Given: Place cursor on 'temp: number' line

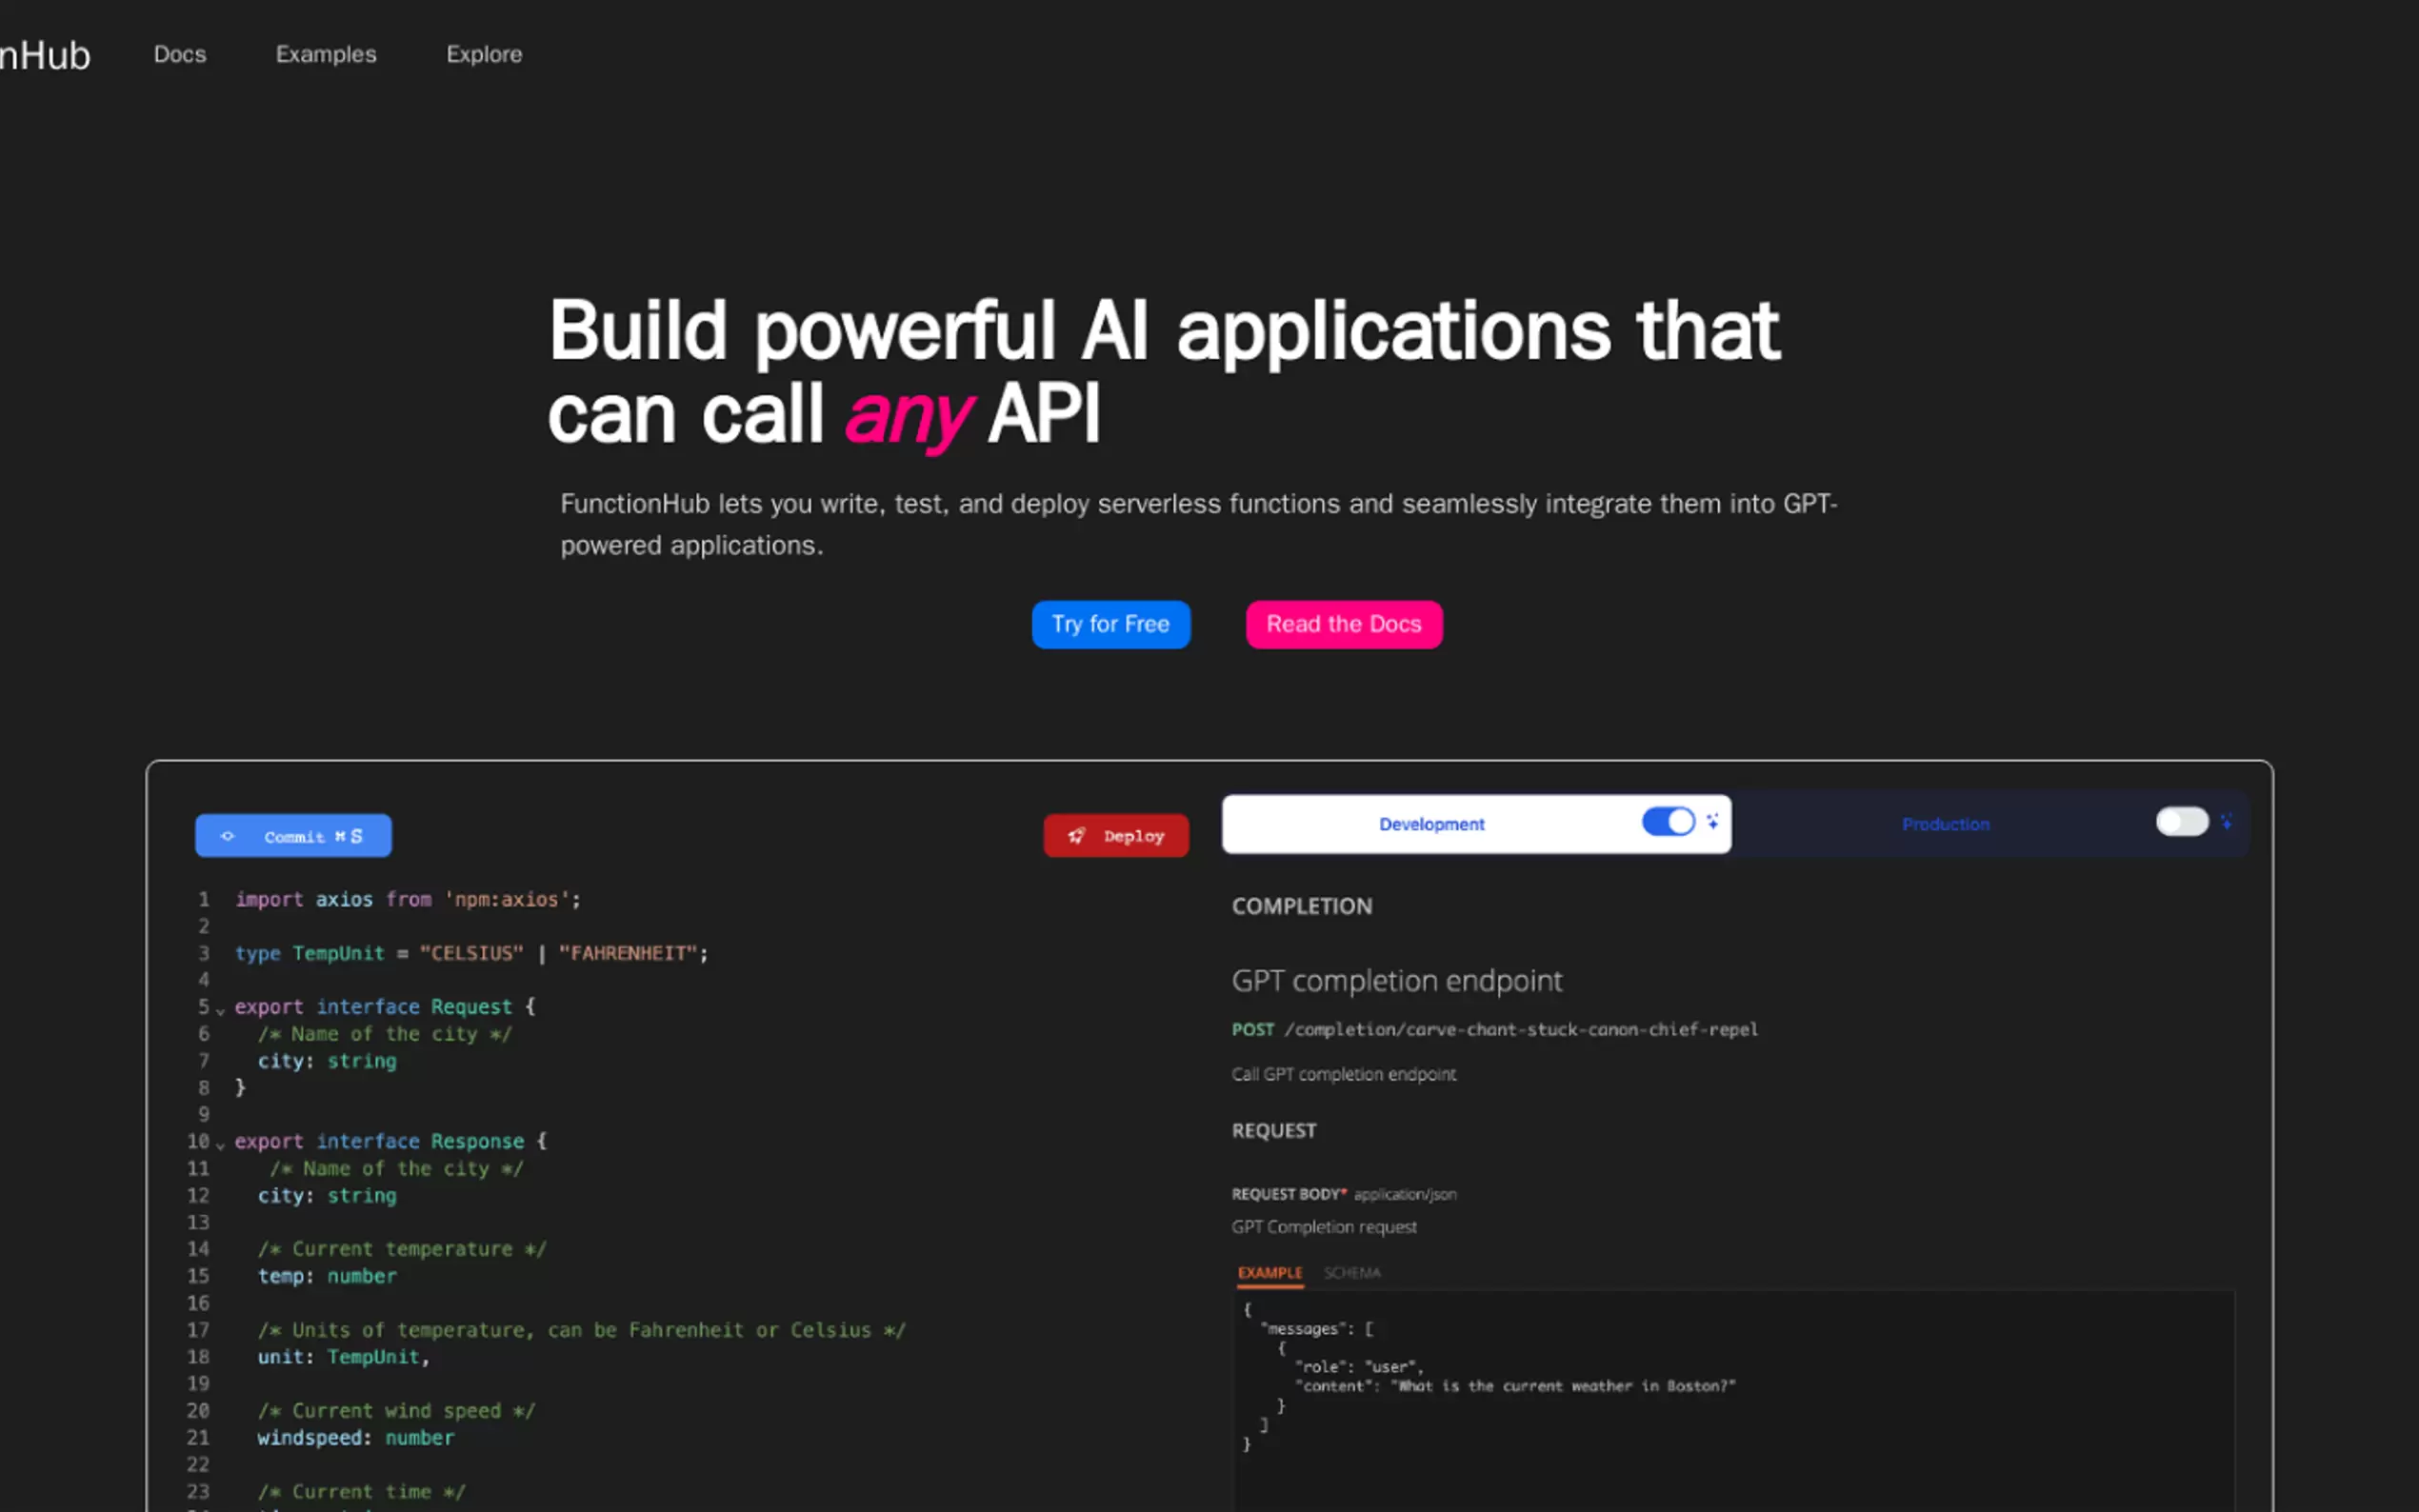Looking at the screenshot, I should pos(327,1276).
